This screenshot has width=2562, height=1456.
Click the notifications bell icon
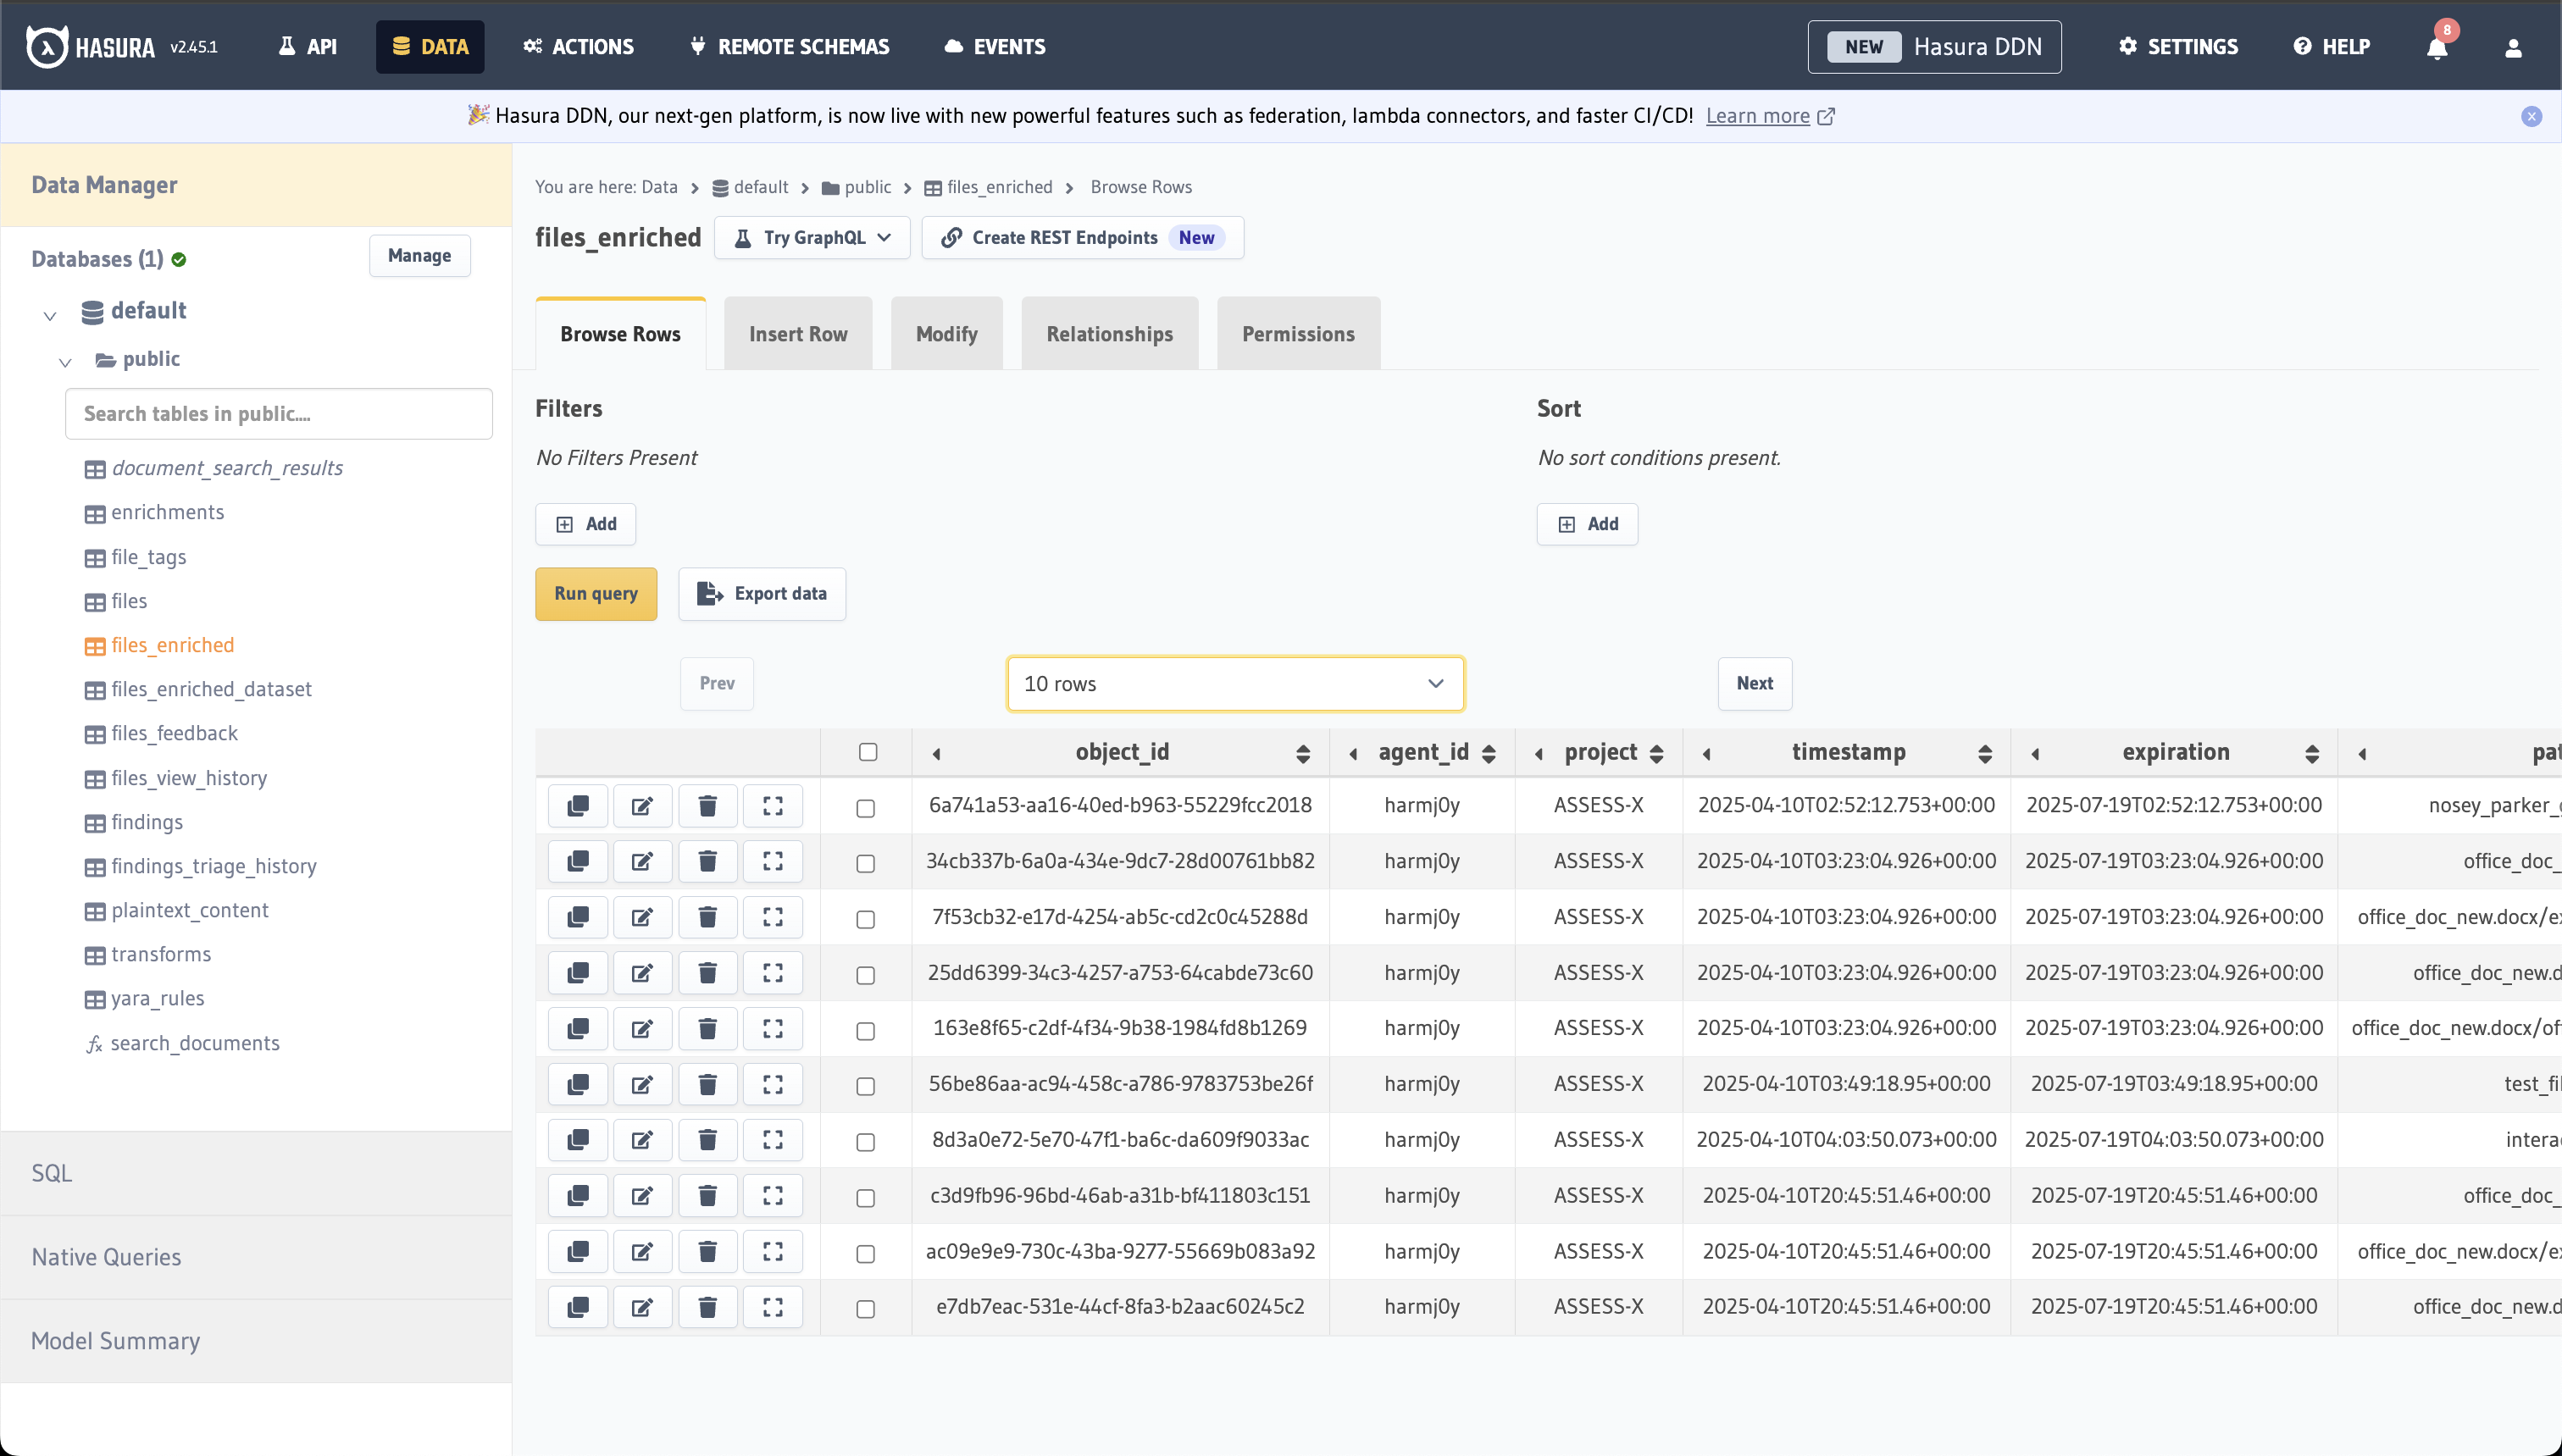coord(2436,48)
